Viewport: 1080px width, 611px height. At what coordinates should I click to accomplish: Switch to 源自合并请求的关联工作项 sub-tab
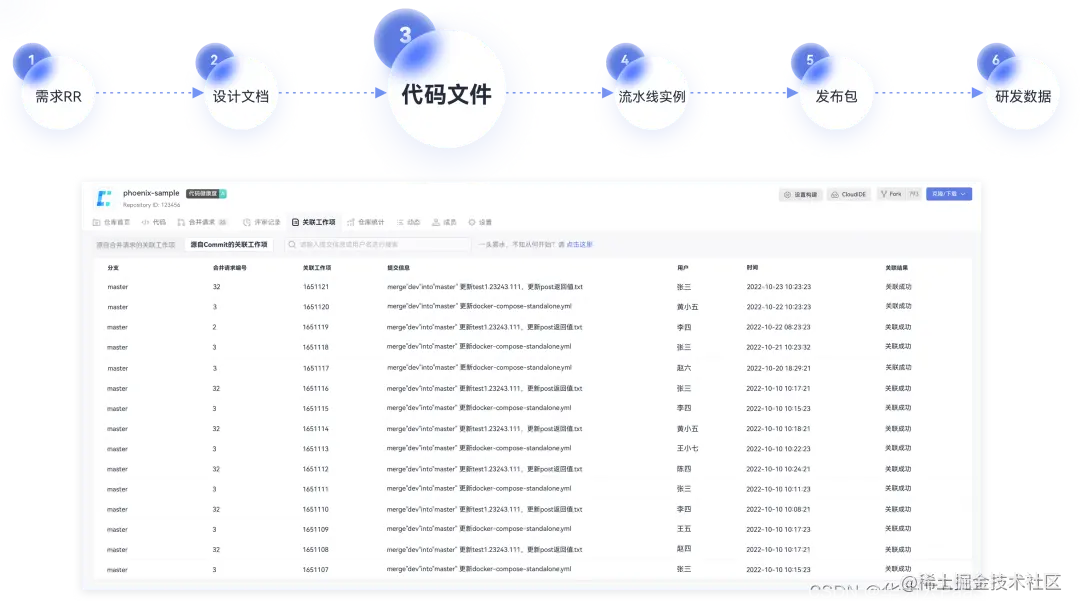(x=136, y=245)
